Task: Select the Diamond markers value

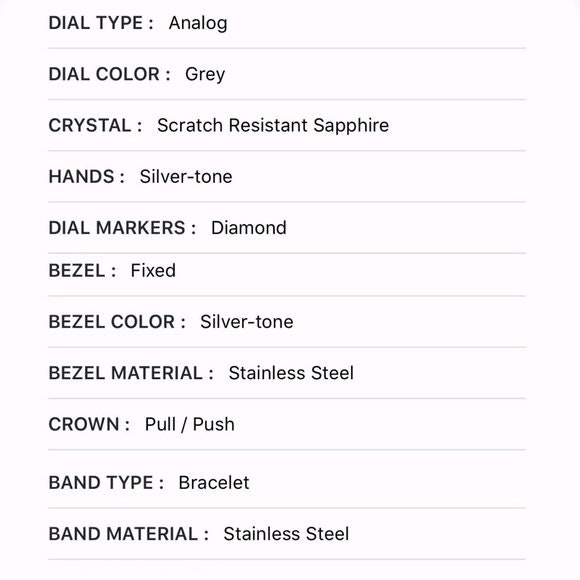Action: point(249,227)
